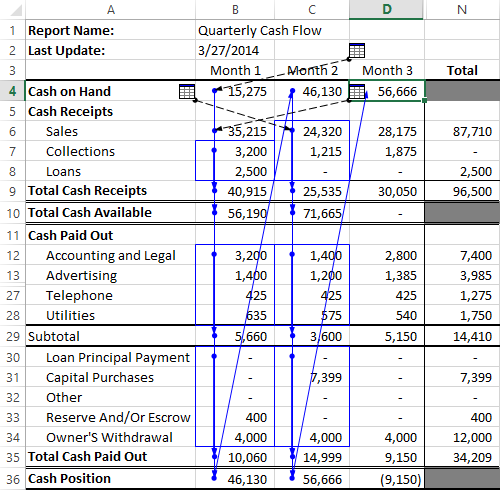Click the Capital Purchases value 7,399 in Month 2
Viewport: 500px width, 490px height.
(312, 377)
